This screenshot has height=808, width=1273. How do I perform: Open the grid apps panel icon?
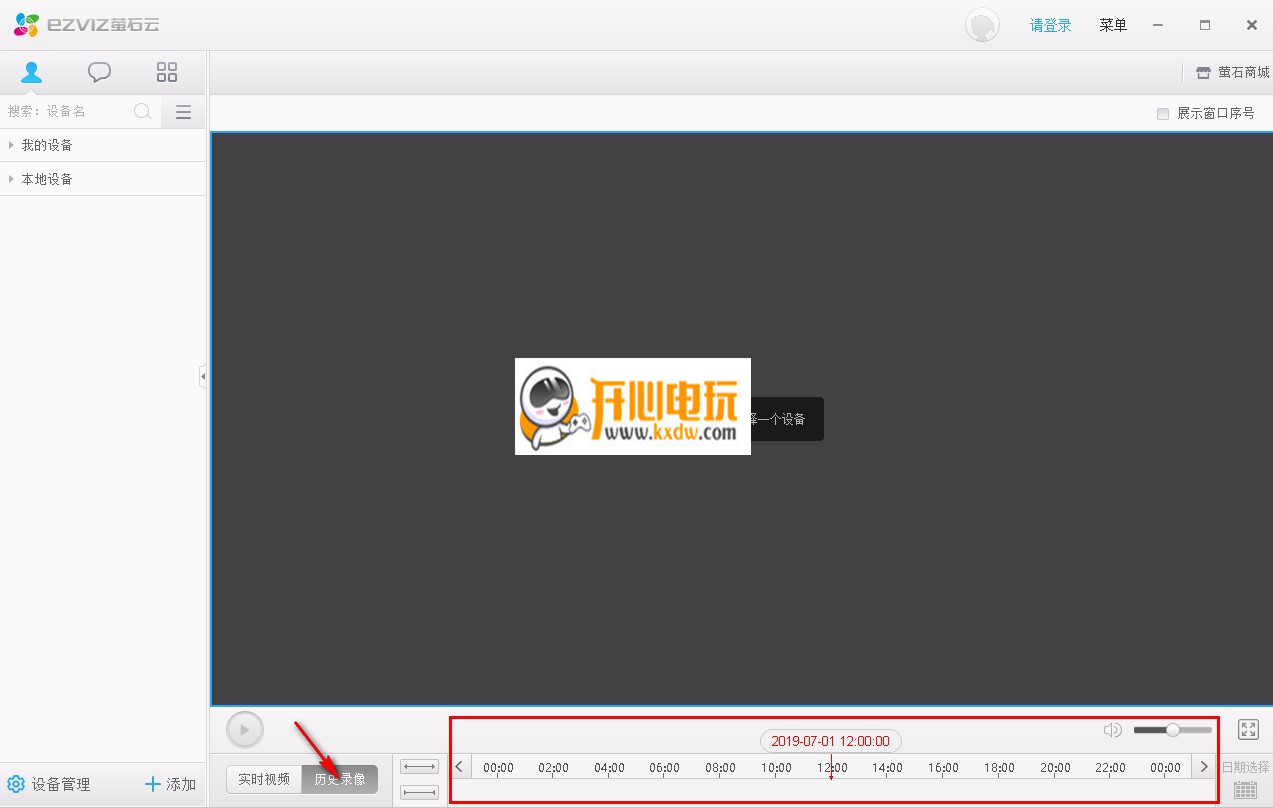point(167,72)
